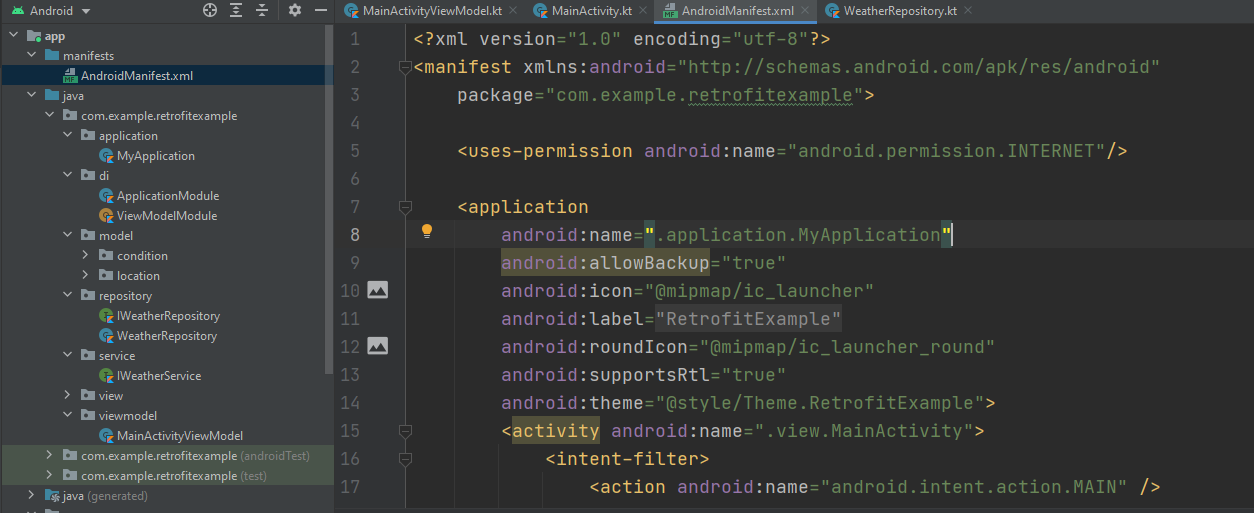Expand the java (generated) folder
The width and height of the screenshot is (1254, 513).
coord(32,496)
